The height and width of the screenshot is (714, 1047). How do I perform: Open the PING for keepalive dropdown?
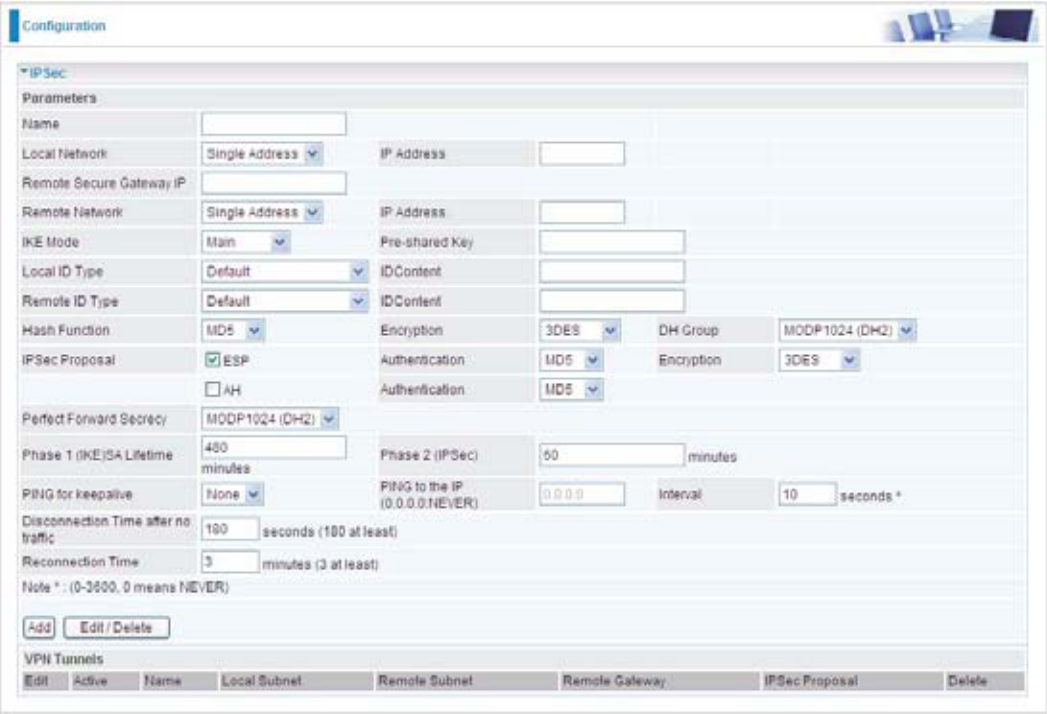tap(232, 494)
